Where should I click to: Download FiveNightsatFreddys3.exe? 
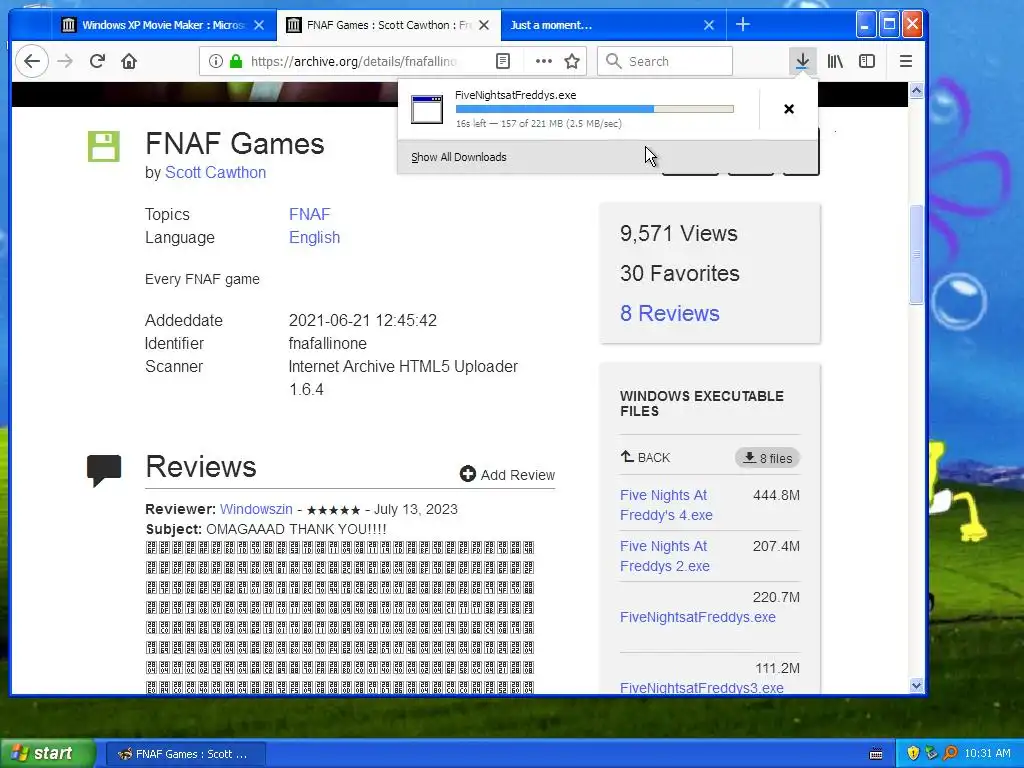[701, 688]
